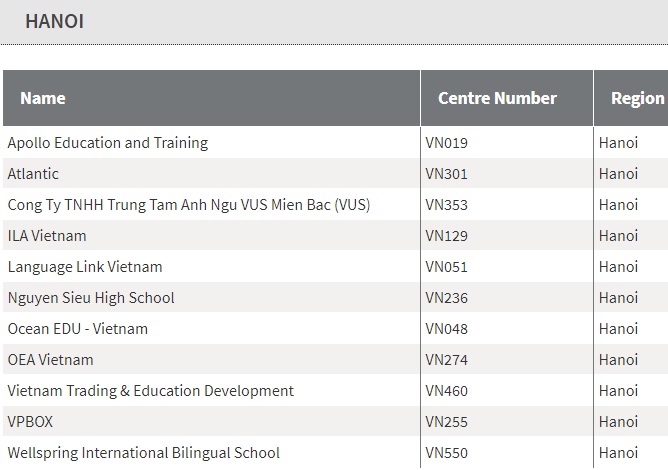Pick OEA Vietnam from the table
The width and height of the screenshot is (668, 470).
(51, 360)
